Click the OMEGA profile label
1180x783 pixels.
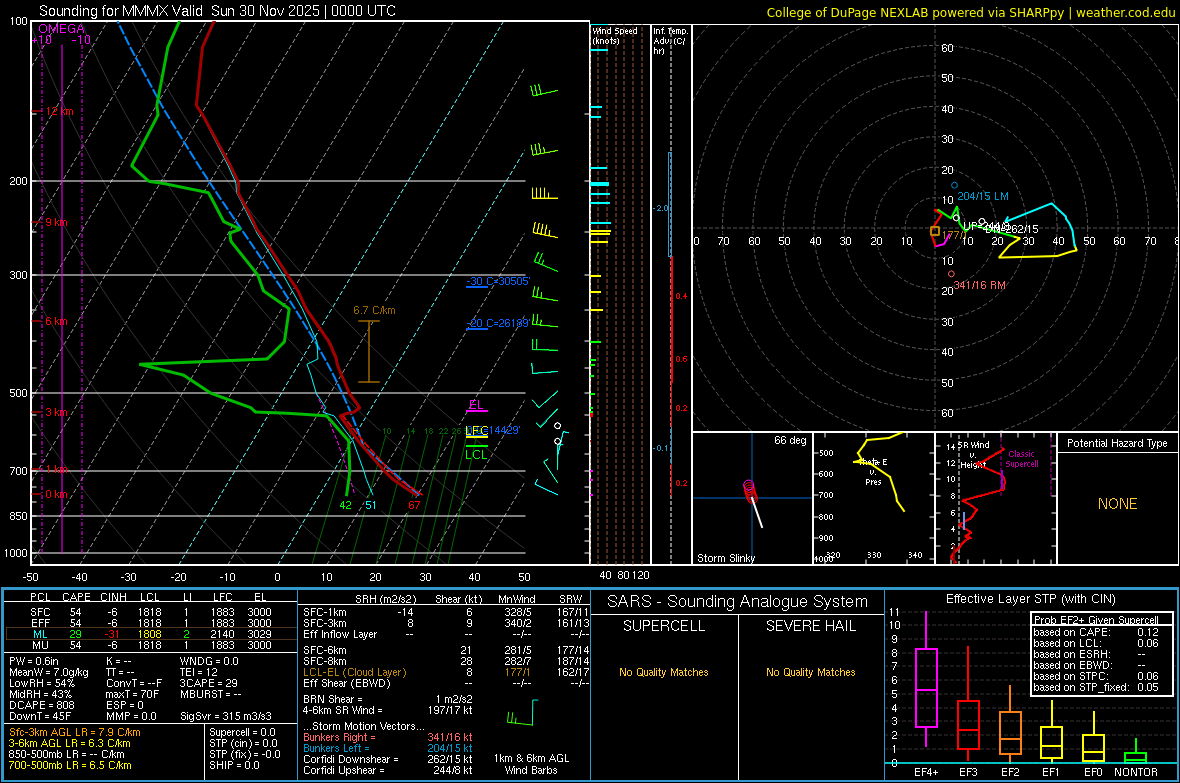click(62, 29)
